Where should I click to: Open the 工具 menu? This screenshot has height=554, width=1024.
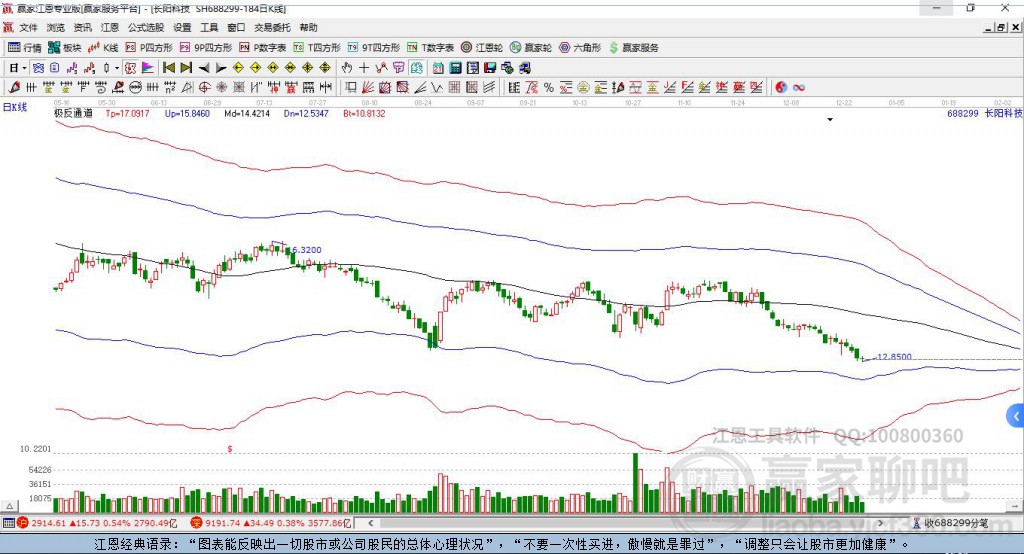point(209,27)
